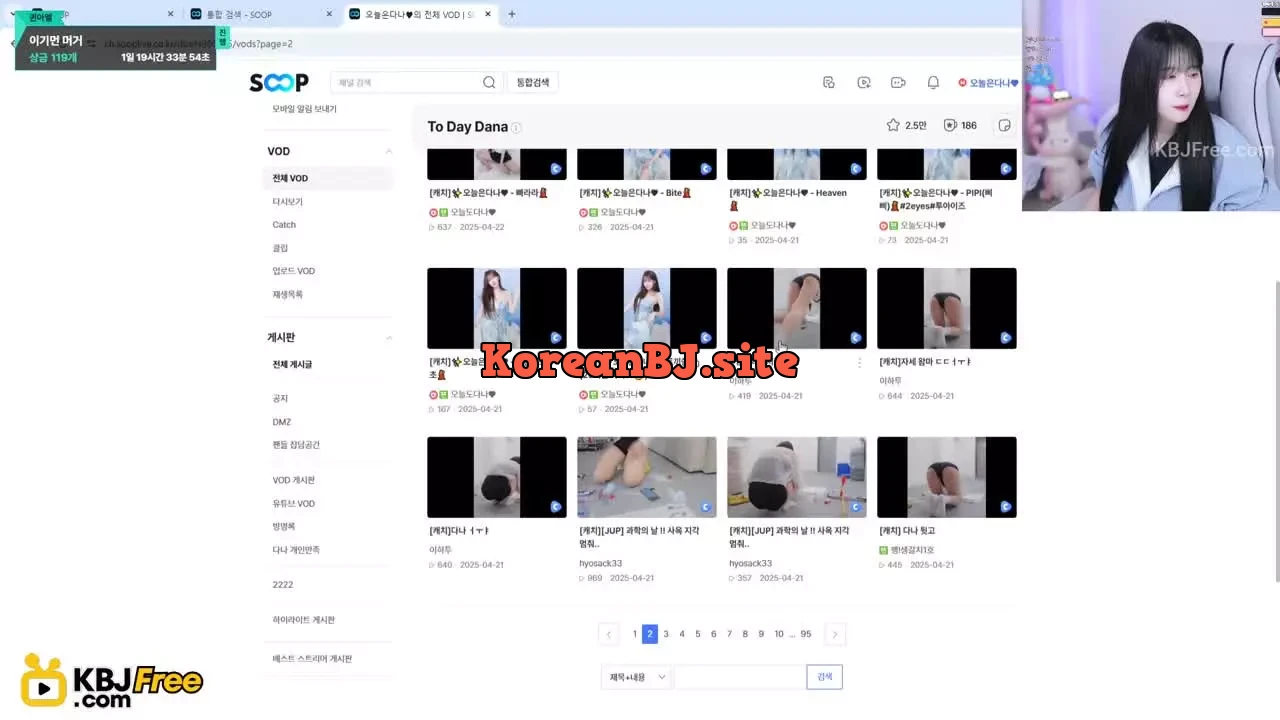Open the notifications bell
Image resolution: width=1280 pixels, height=720 pixels.
(933, 83)
